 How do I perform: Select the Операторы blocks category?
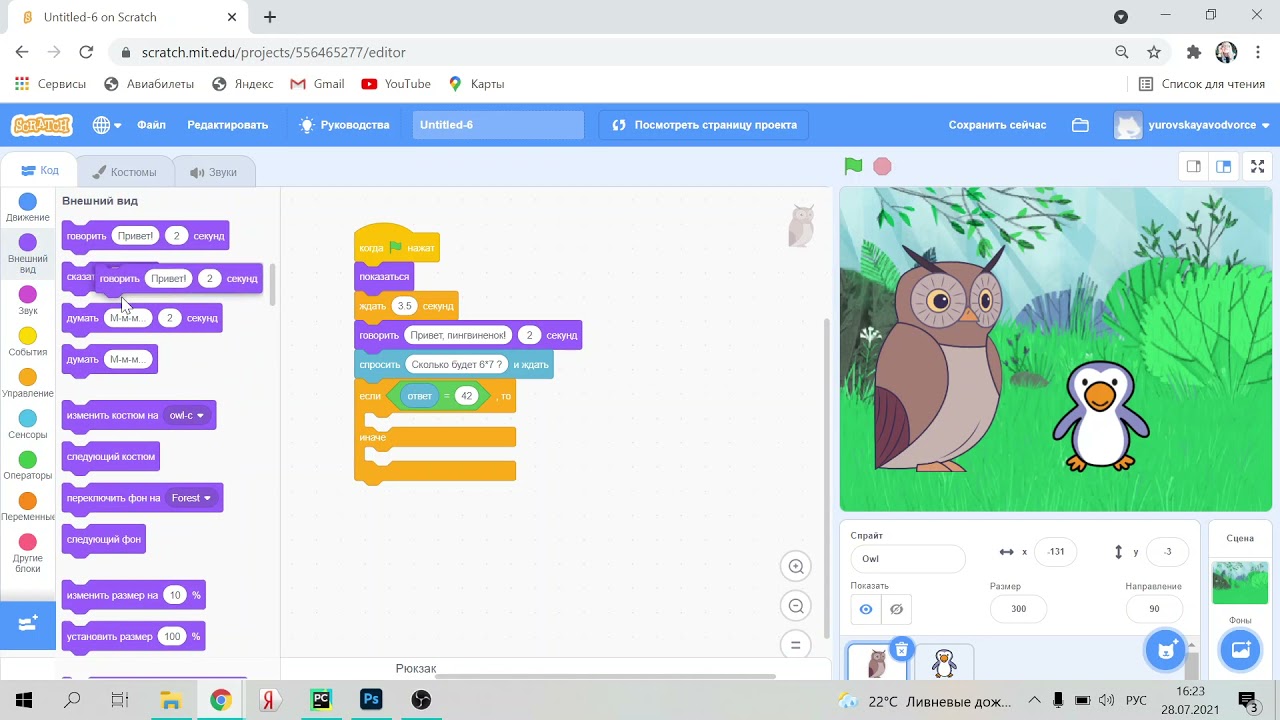pyautogui.click(x=28, y=466)
